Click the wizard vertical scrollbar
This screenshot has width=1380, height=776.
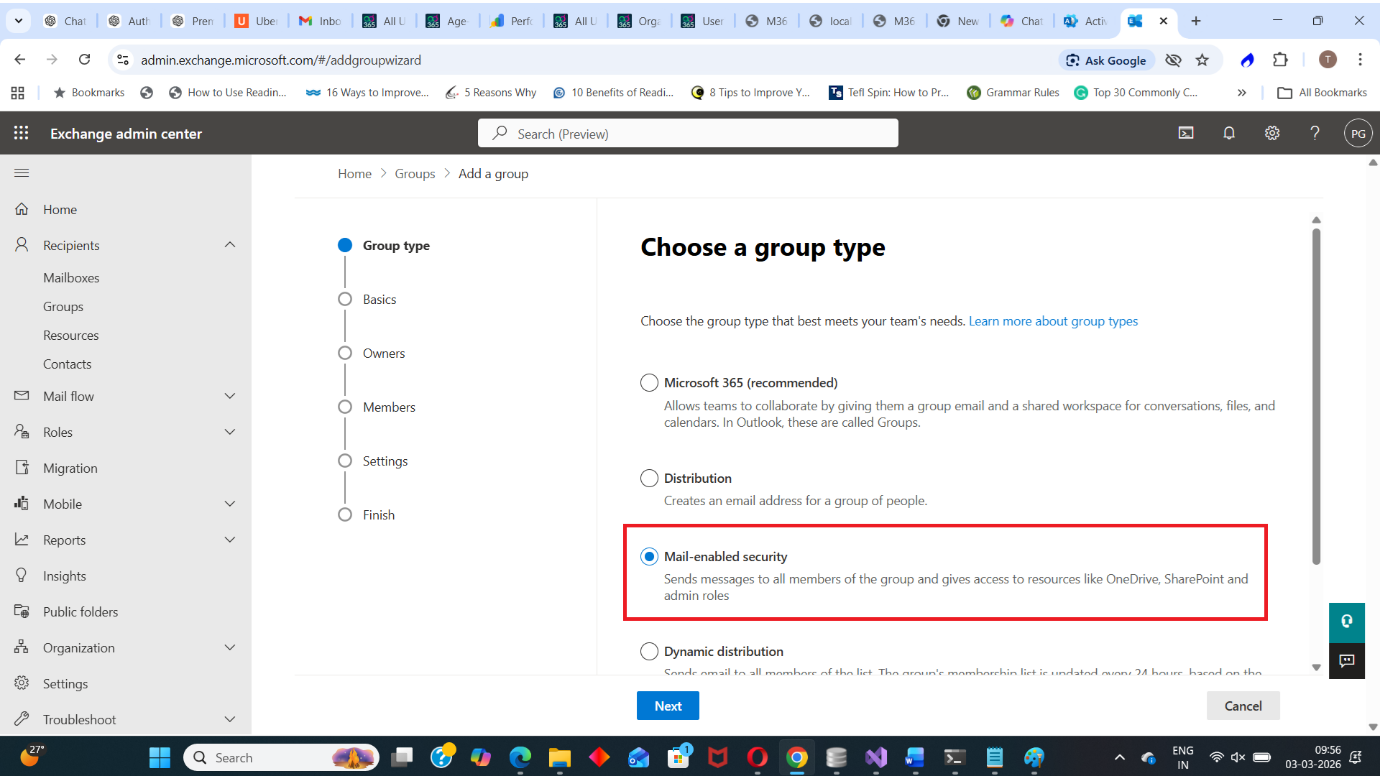tap(1316, 400)
